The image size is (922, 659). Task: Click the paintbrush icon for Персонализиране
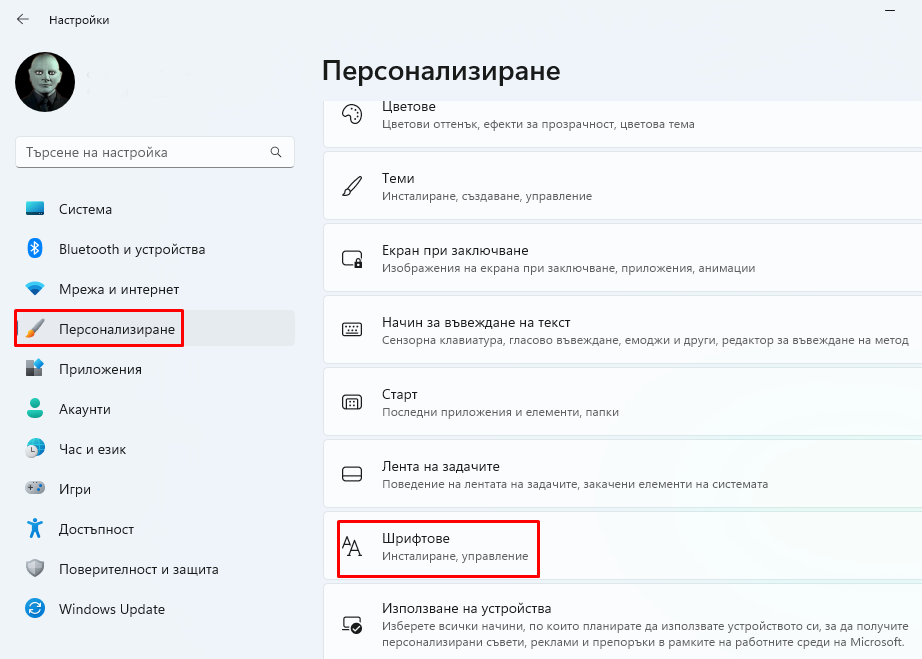[x=35, y=329]
